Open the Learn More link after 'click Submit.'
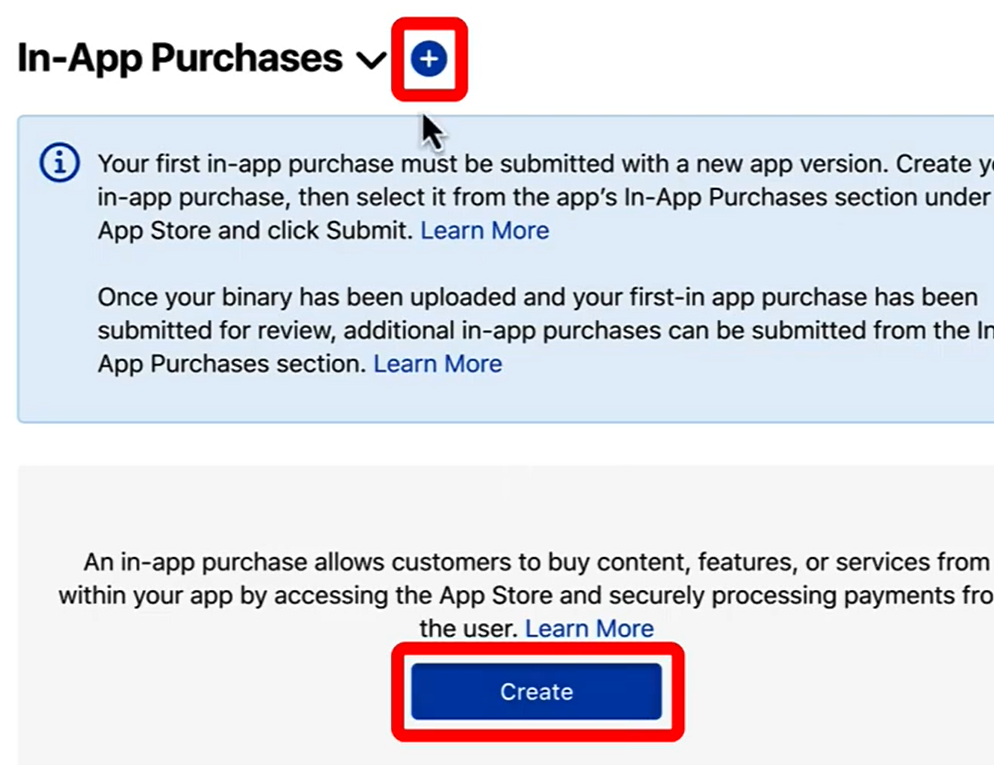The image size is (994, 765). coord(485,230)
